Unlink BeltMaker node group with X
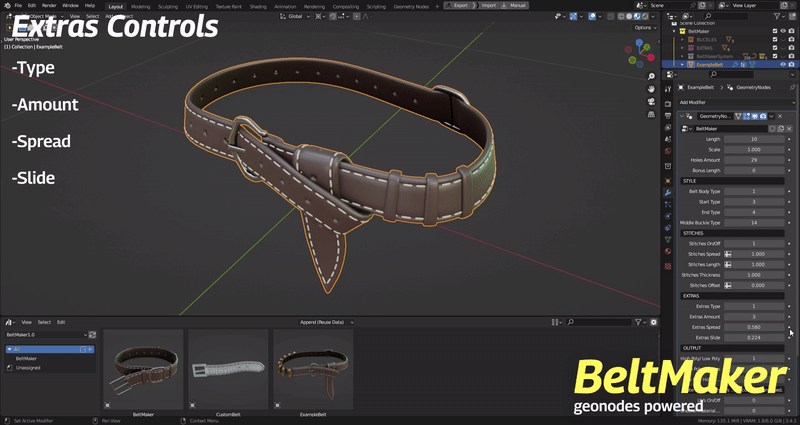Screen dimensions: 800x425 pos(789,129)
